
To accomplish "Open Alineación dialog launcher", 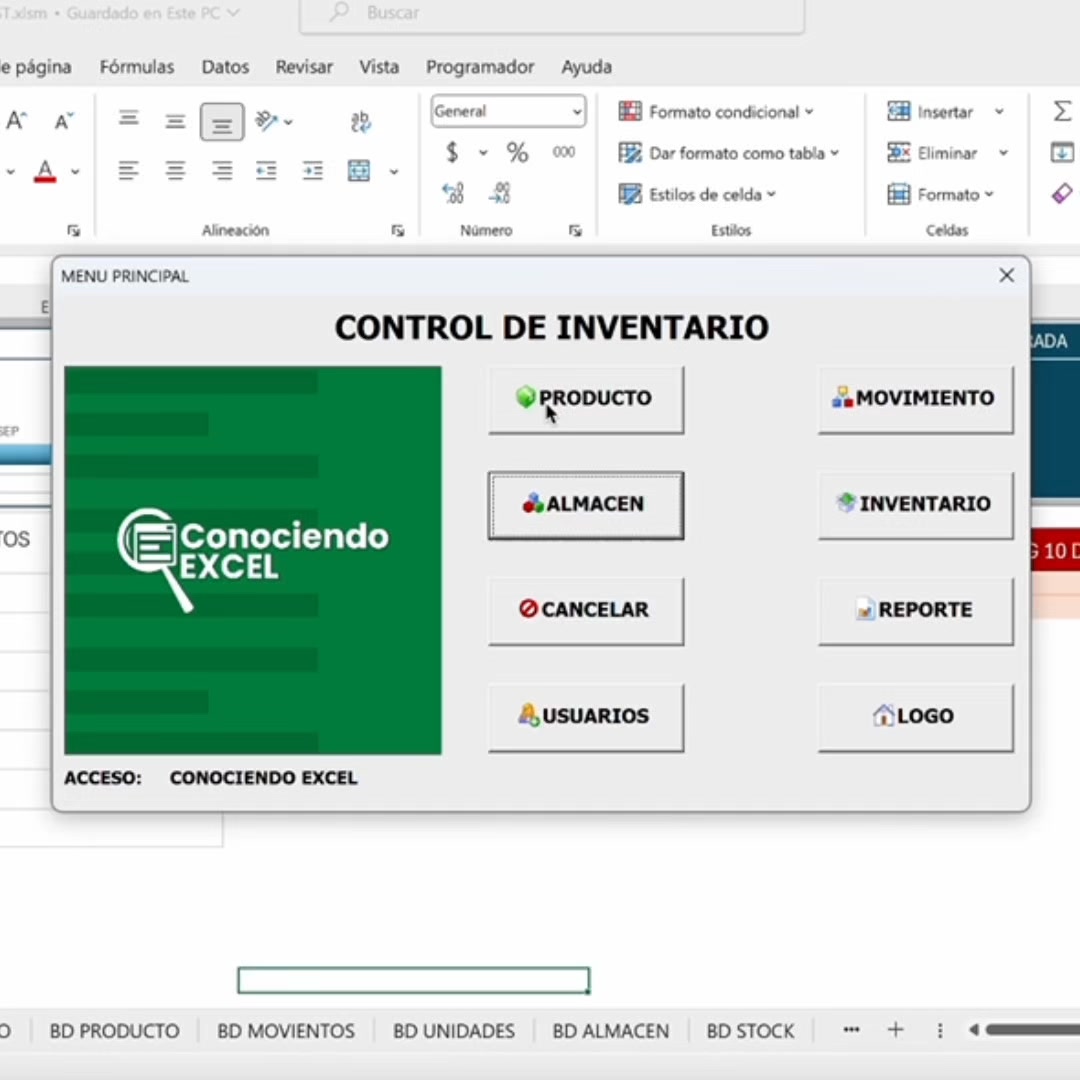I will tap(397, 231).
